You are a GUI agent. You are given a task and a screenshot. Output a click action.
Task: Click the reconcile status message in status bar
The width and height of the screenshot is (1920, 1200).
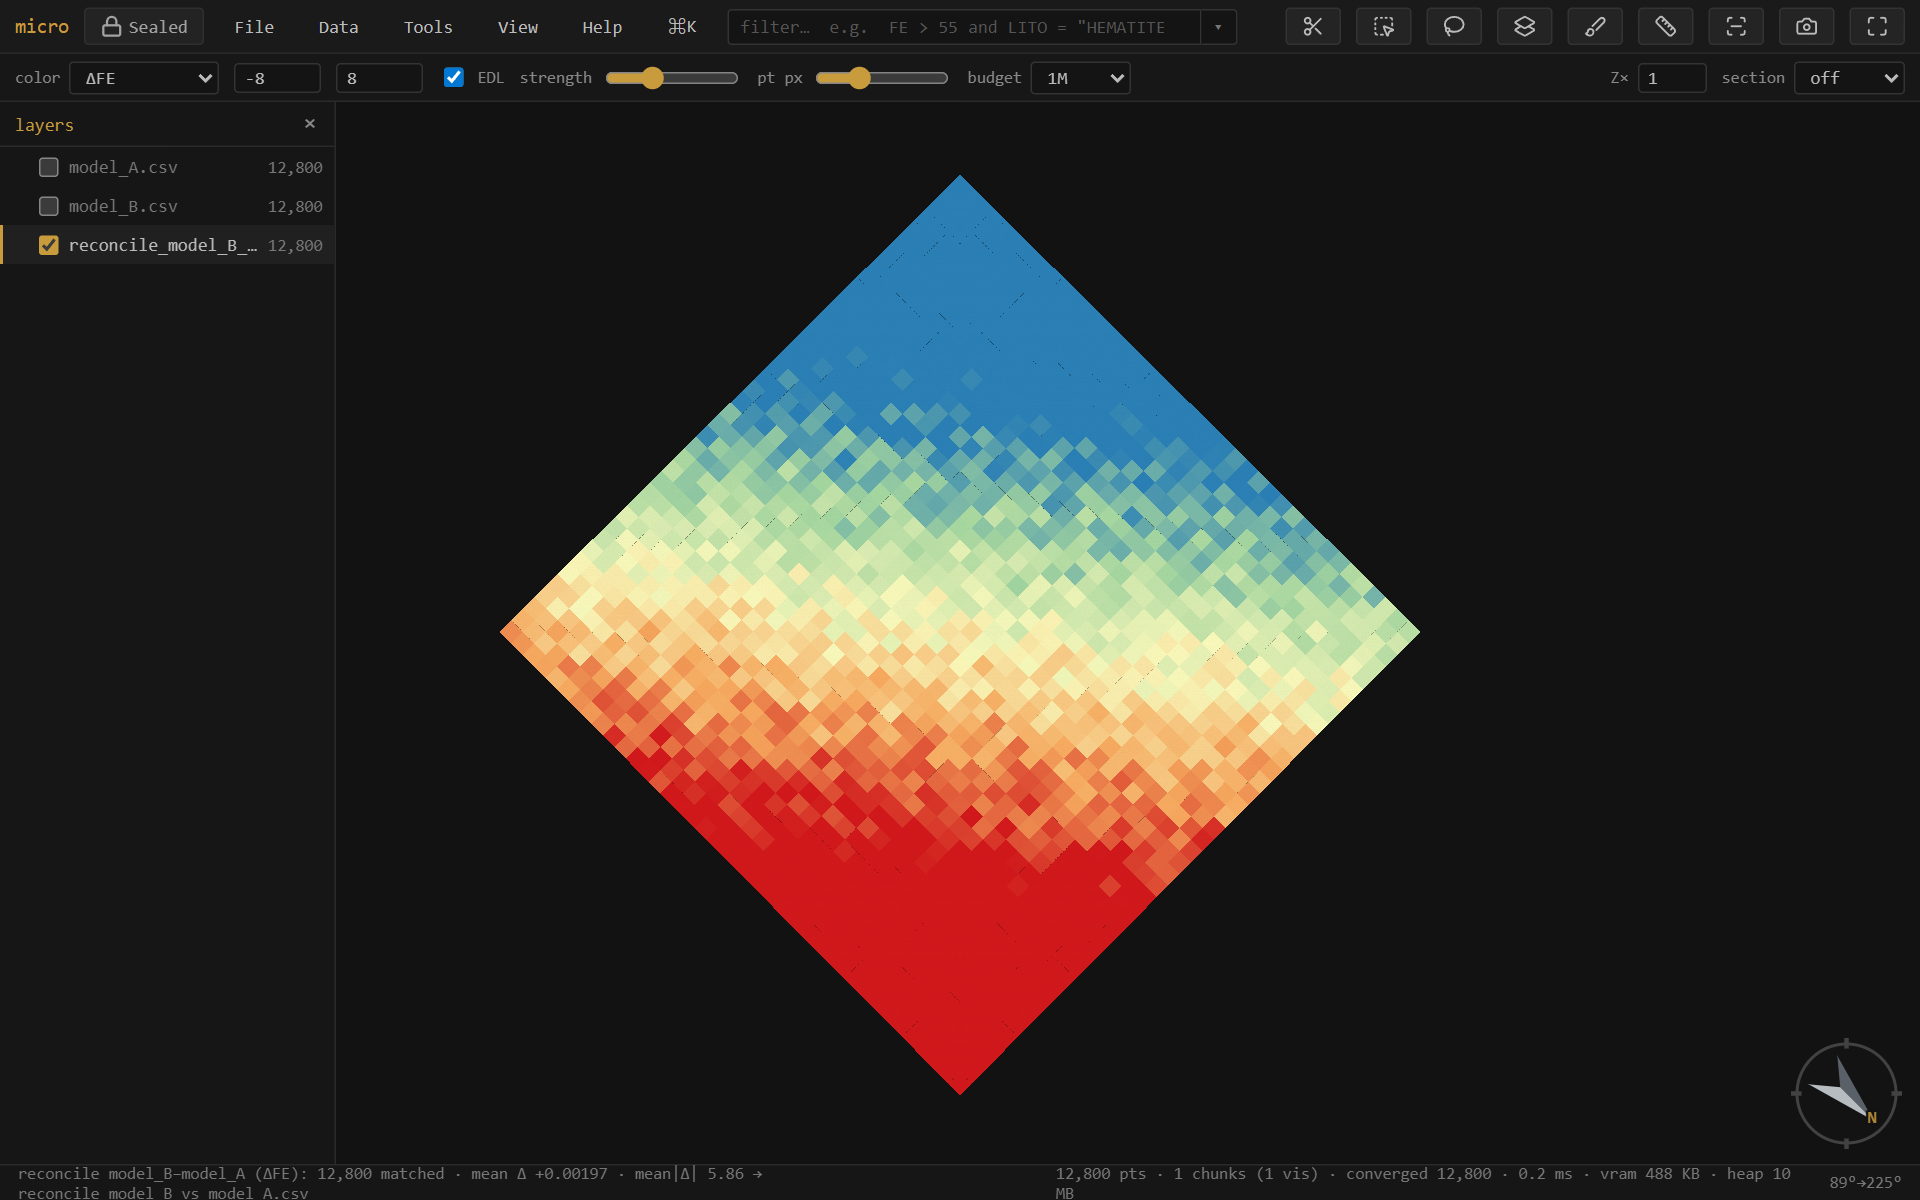390,1182
